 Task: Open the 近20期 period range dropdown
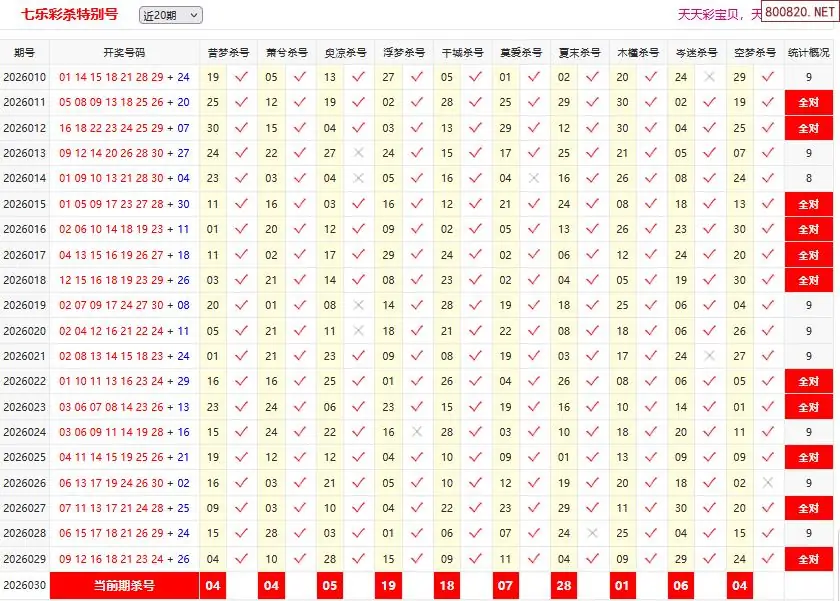[170, 15]
